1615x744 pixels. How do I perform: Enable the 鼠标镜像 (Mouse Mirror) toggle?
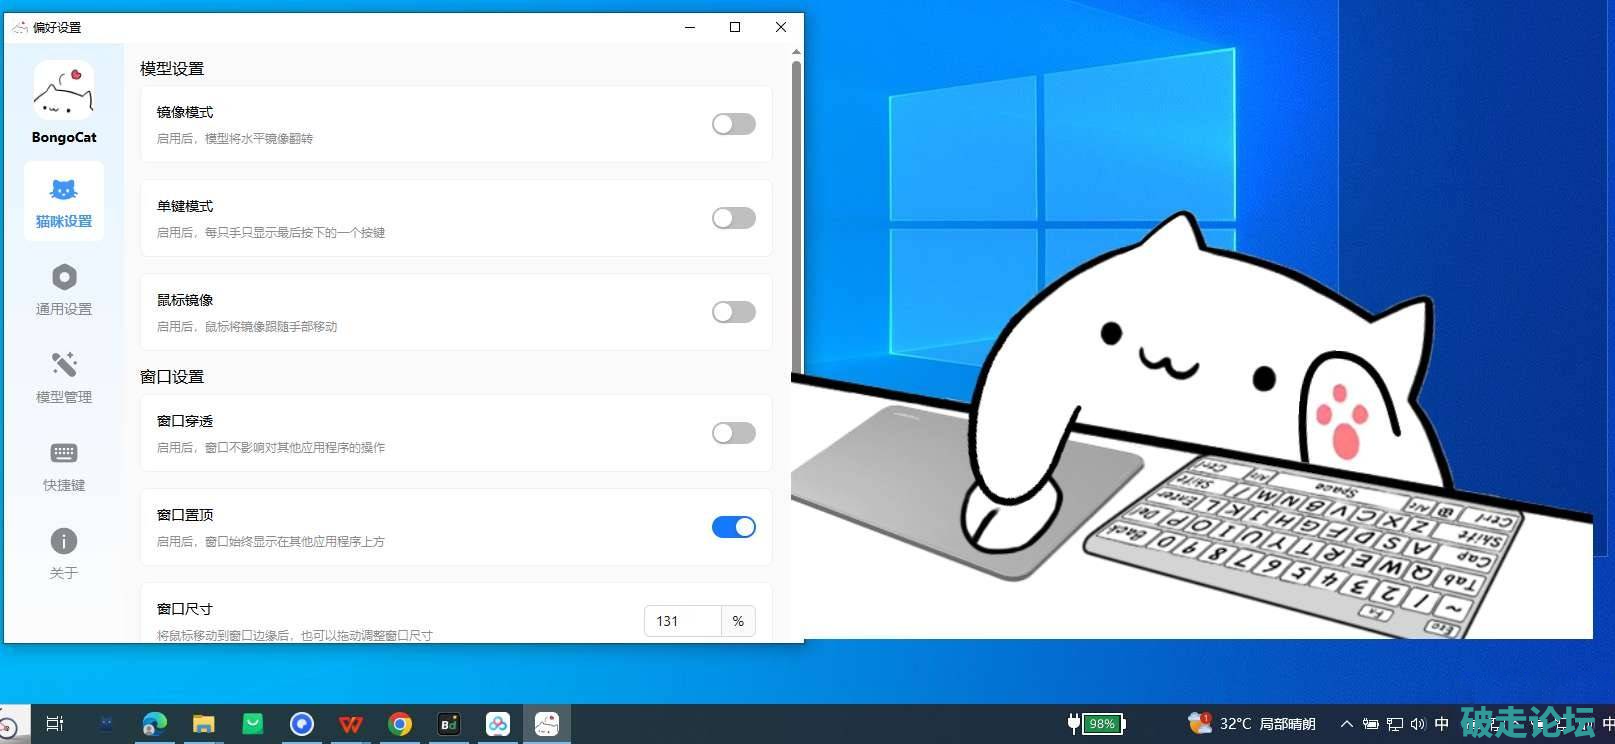pos(733,312)
